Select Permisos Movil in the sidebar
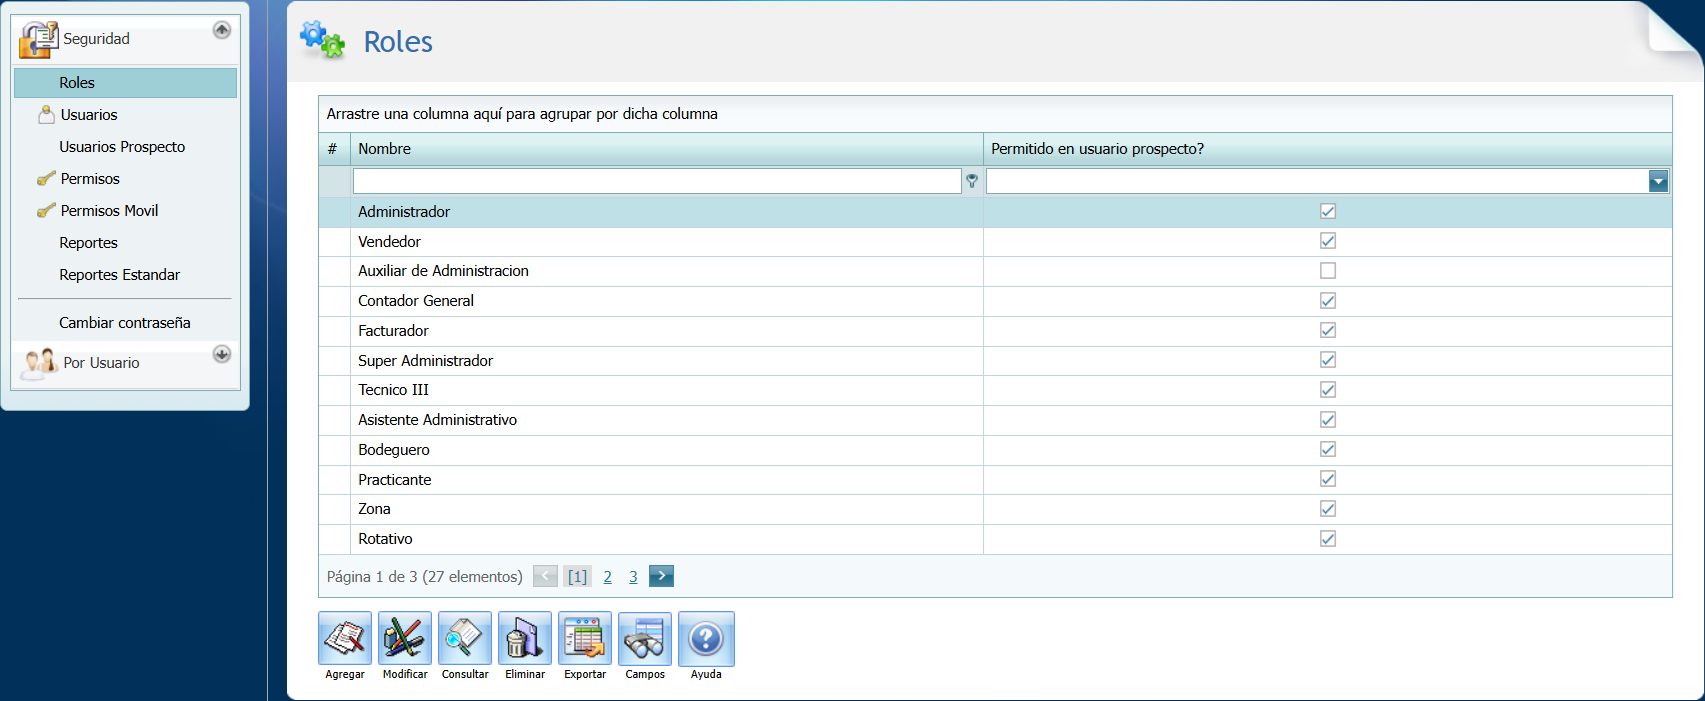The width and height of the screenshot is (1705, 701). (109, 211)
